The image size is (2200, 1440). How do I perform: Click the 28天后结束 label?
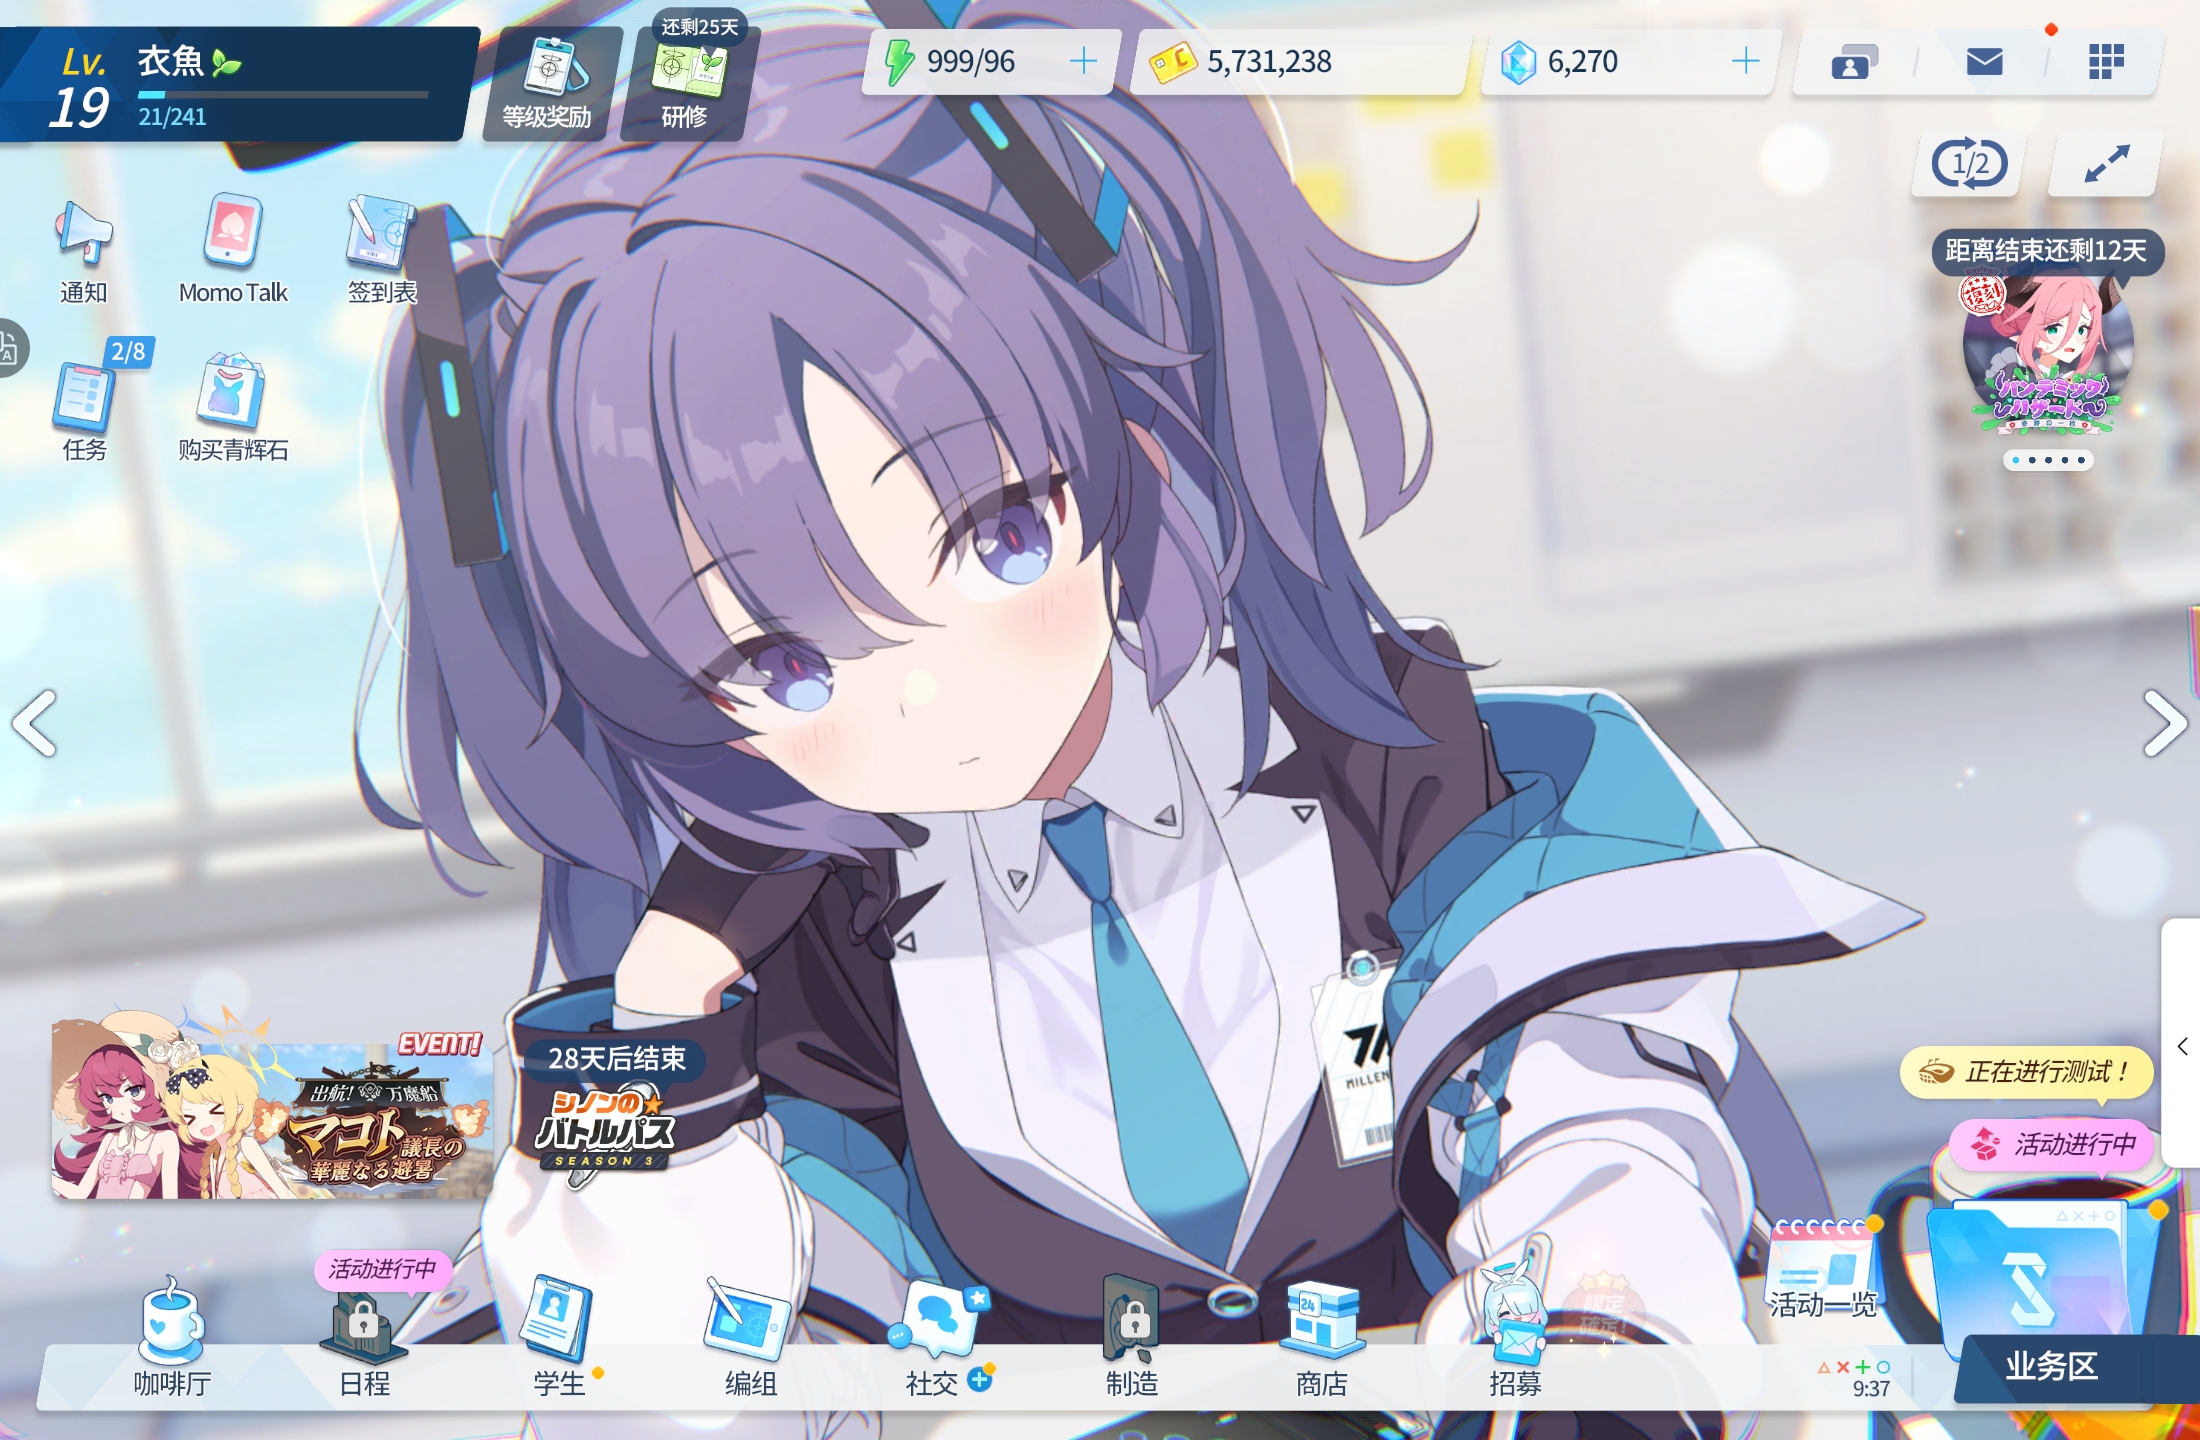click(x=617, y=1058)
